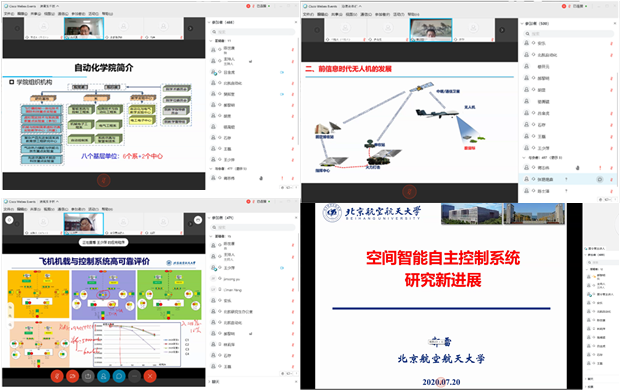Expand the 聊天 chat panel below the participant list

(x=214, y=382)
